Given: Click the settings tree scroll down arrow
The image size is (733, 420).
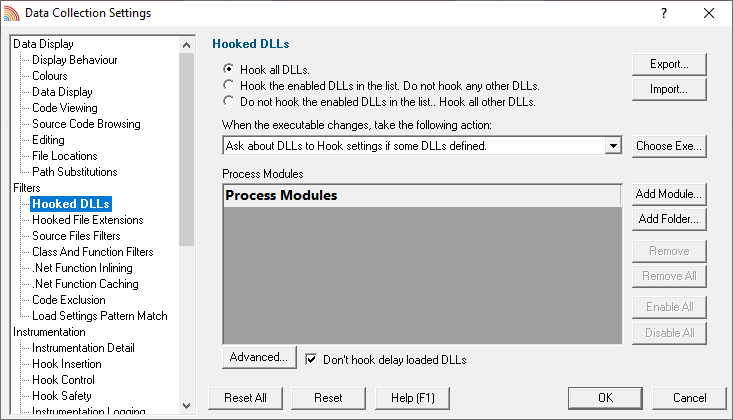Looking at the screenshot, I should [x=187, y=406].
